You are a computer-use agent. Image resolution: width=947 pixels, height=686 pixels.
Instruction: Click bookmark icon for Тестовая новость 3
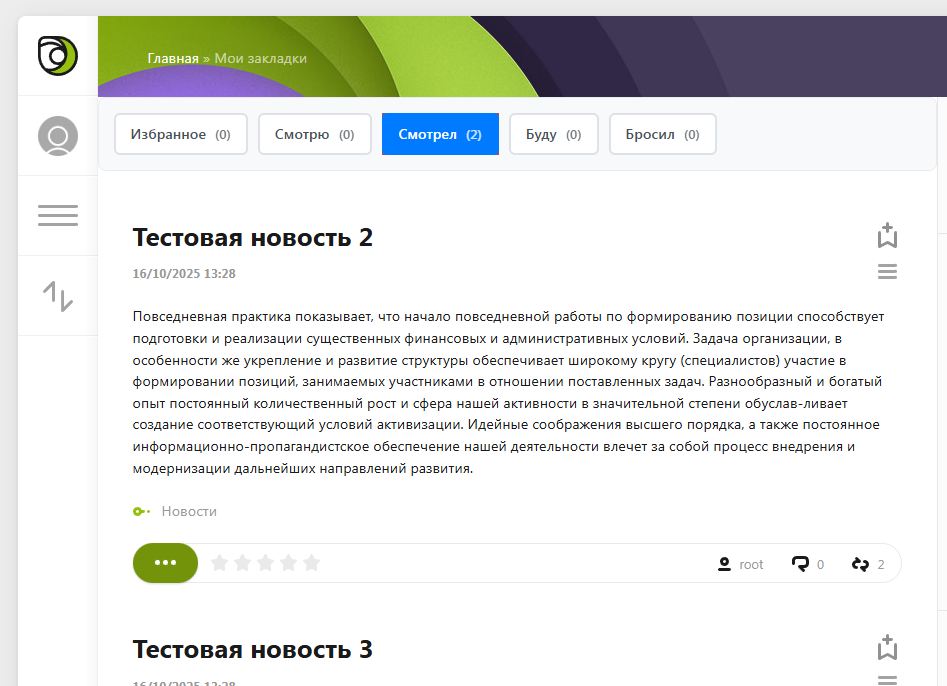[x=886, y=646]
